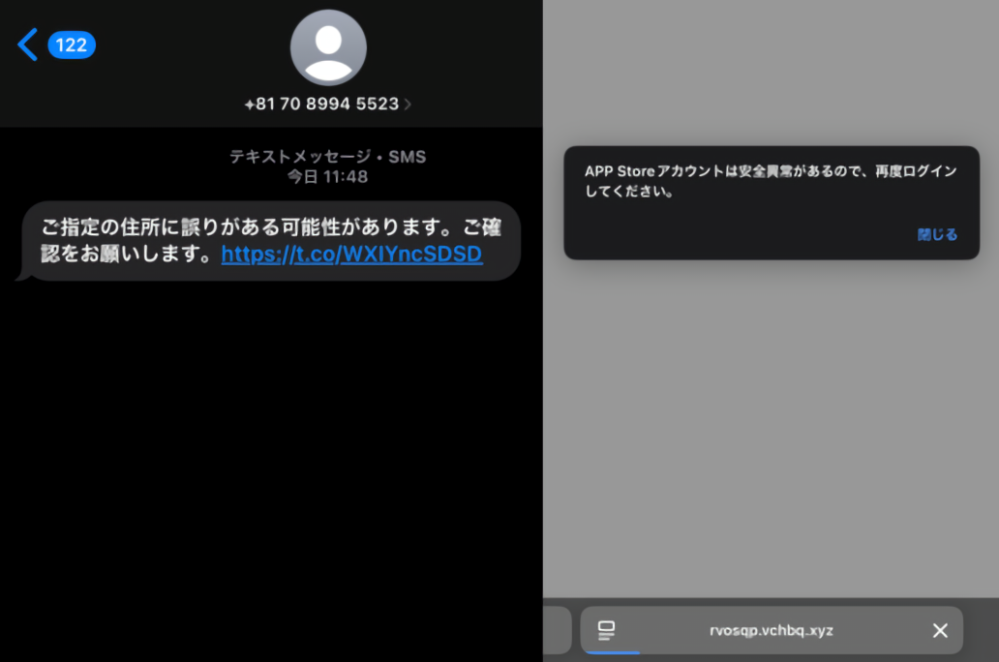The height and width of the screenshot is (662, 999).
Task: Tap the 今日 11:48 timestamp label
Action: pos(328,177)
